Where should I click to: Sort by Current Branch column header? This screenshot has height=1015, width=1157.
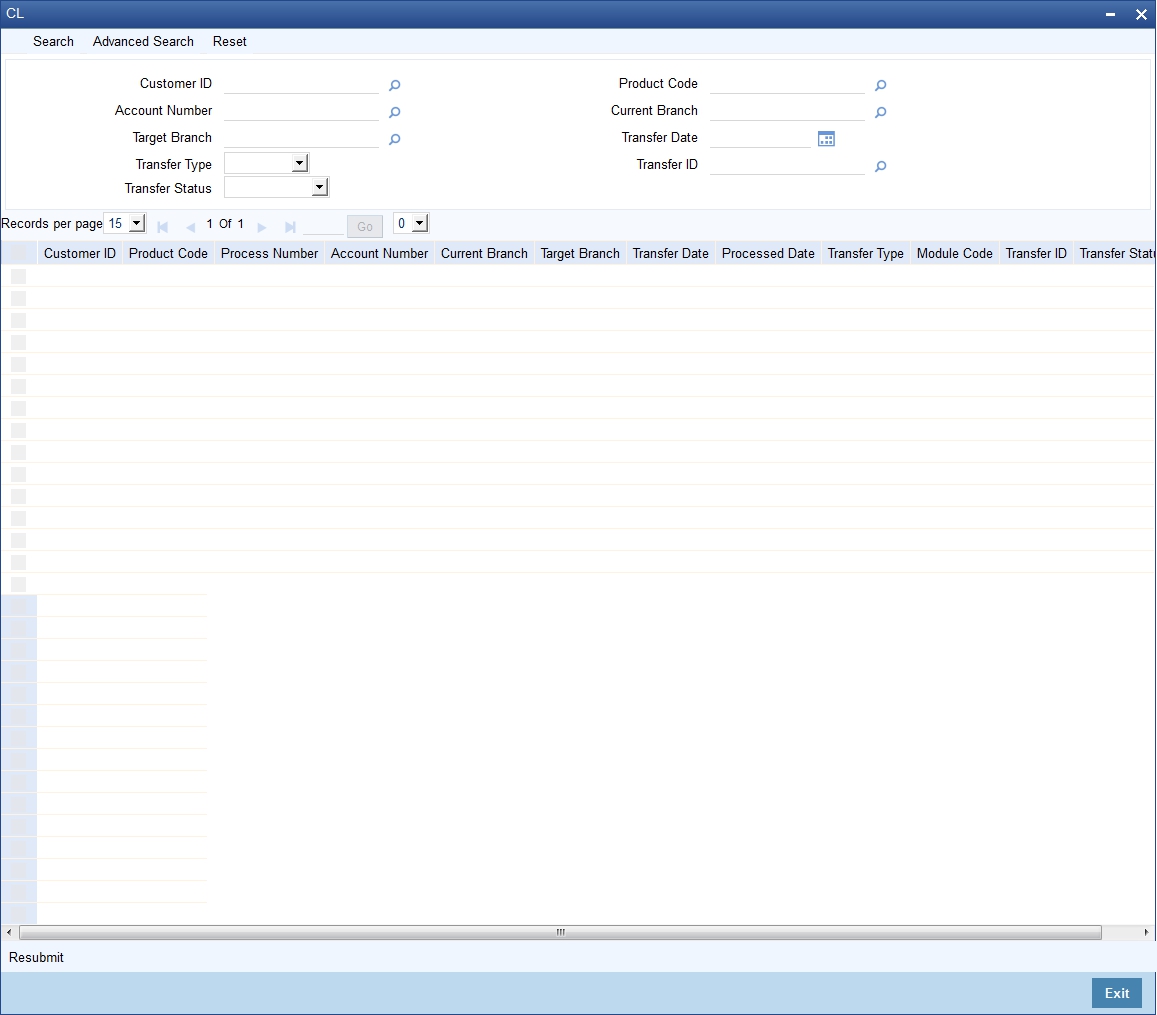click(484, 253)
